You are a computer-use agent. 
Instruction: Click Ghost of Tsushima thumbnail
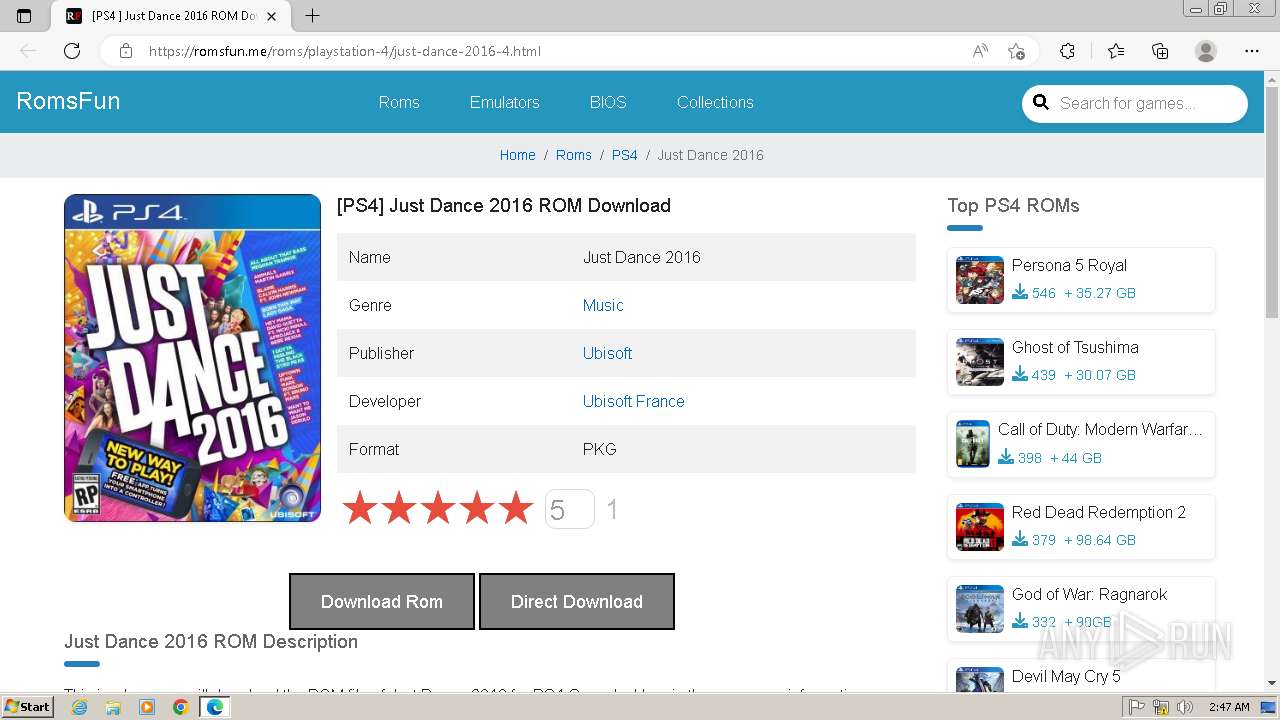click(x=980, y=362)
